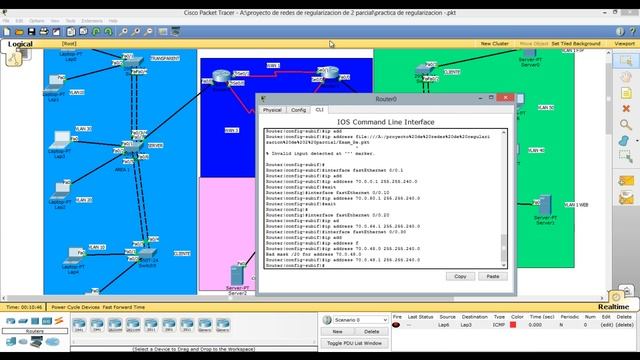Viewport: 640px width, 360px height.
Task: Open the Edit menu
Action: pyautogui.click(x=19, y=20)
